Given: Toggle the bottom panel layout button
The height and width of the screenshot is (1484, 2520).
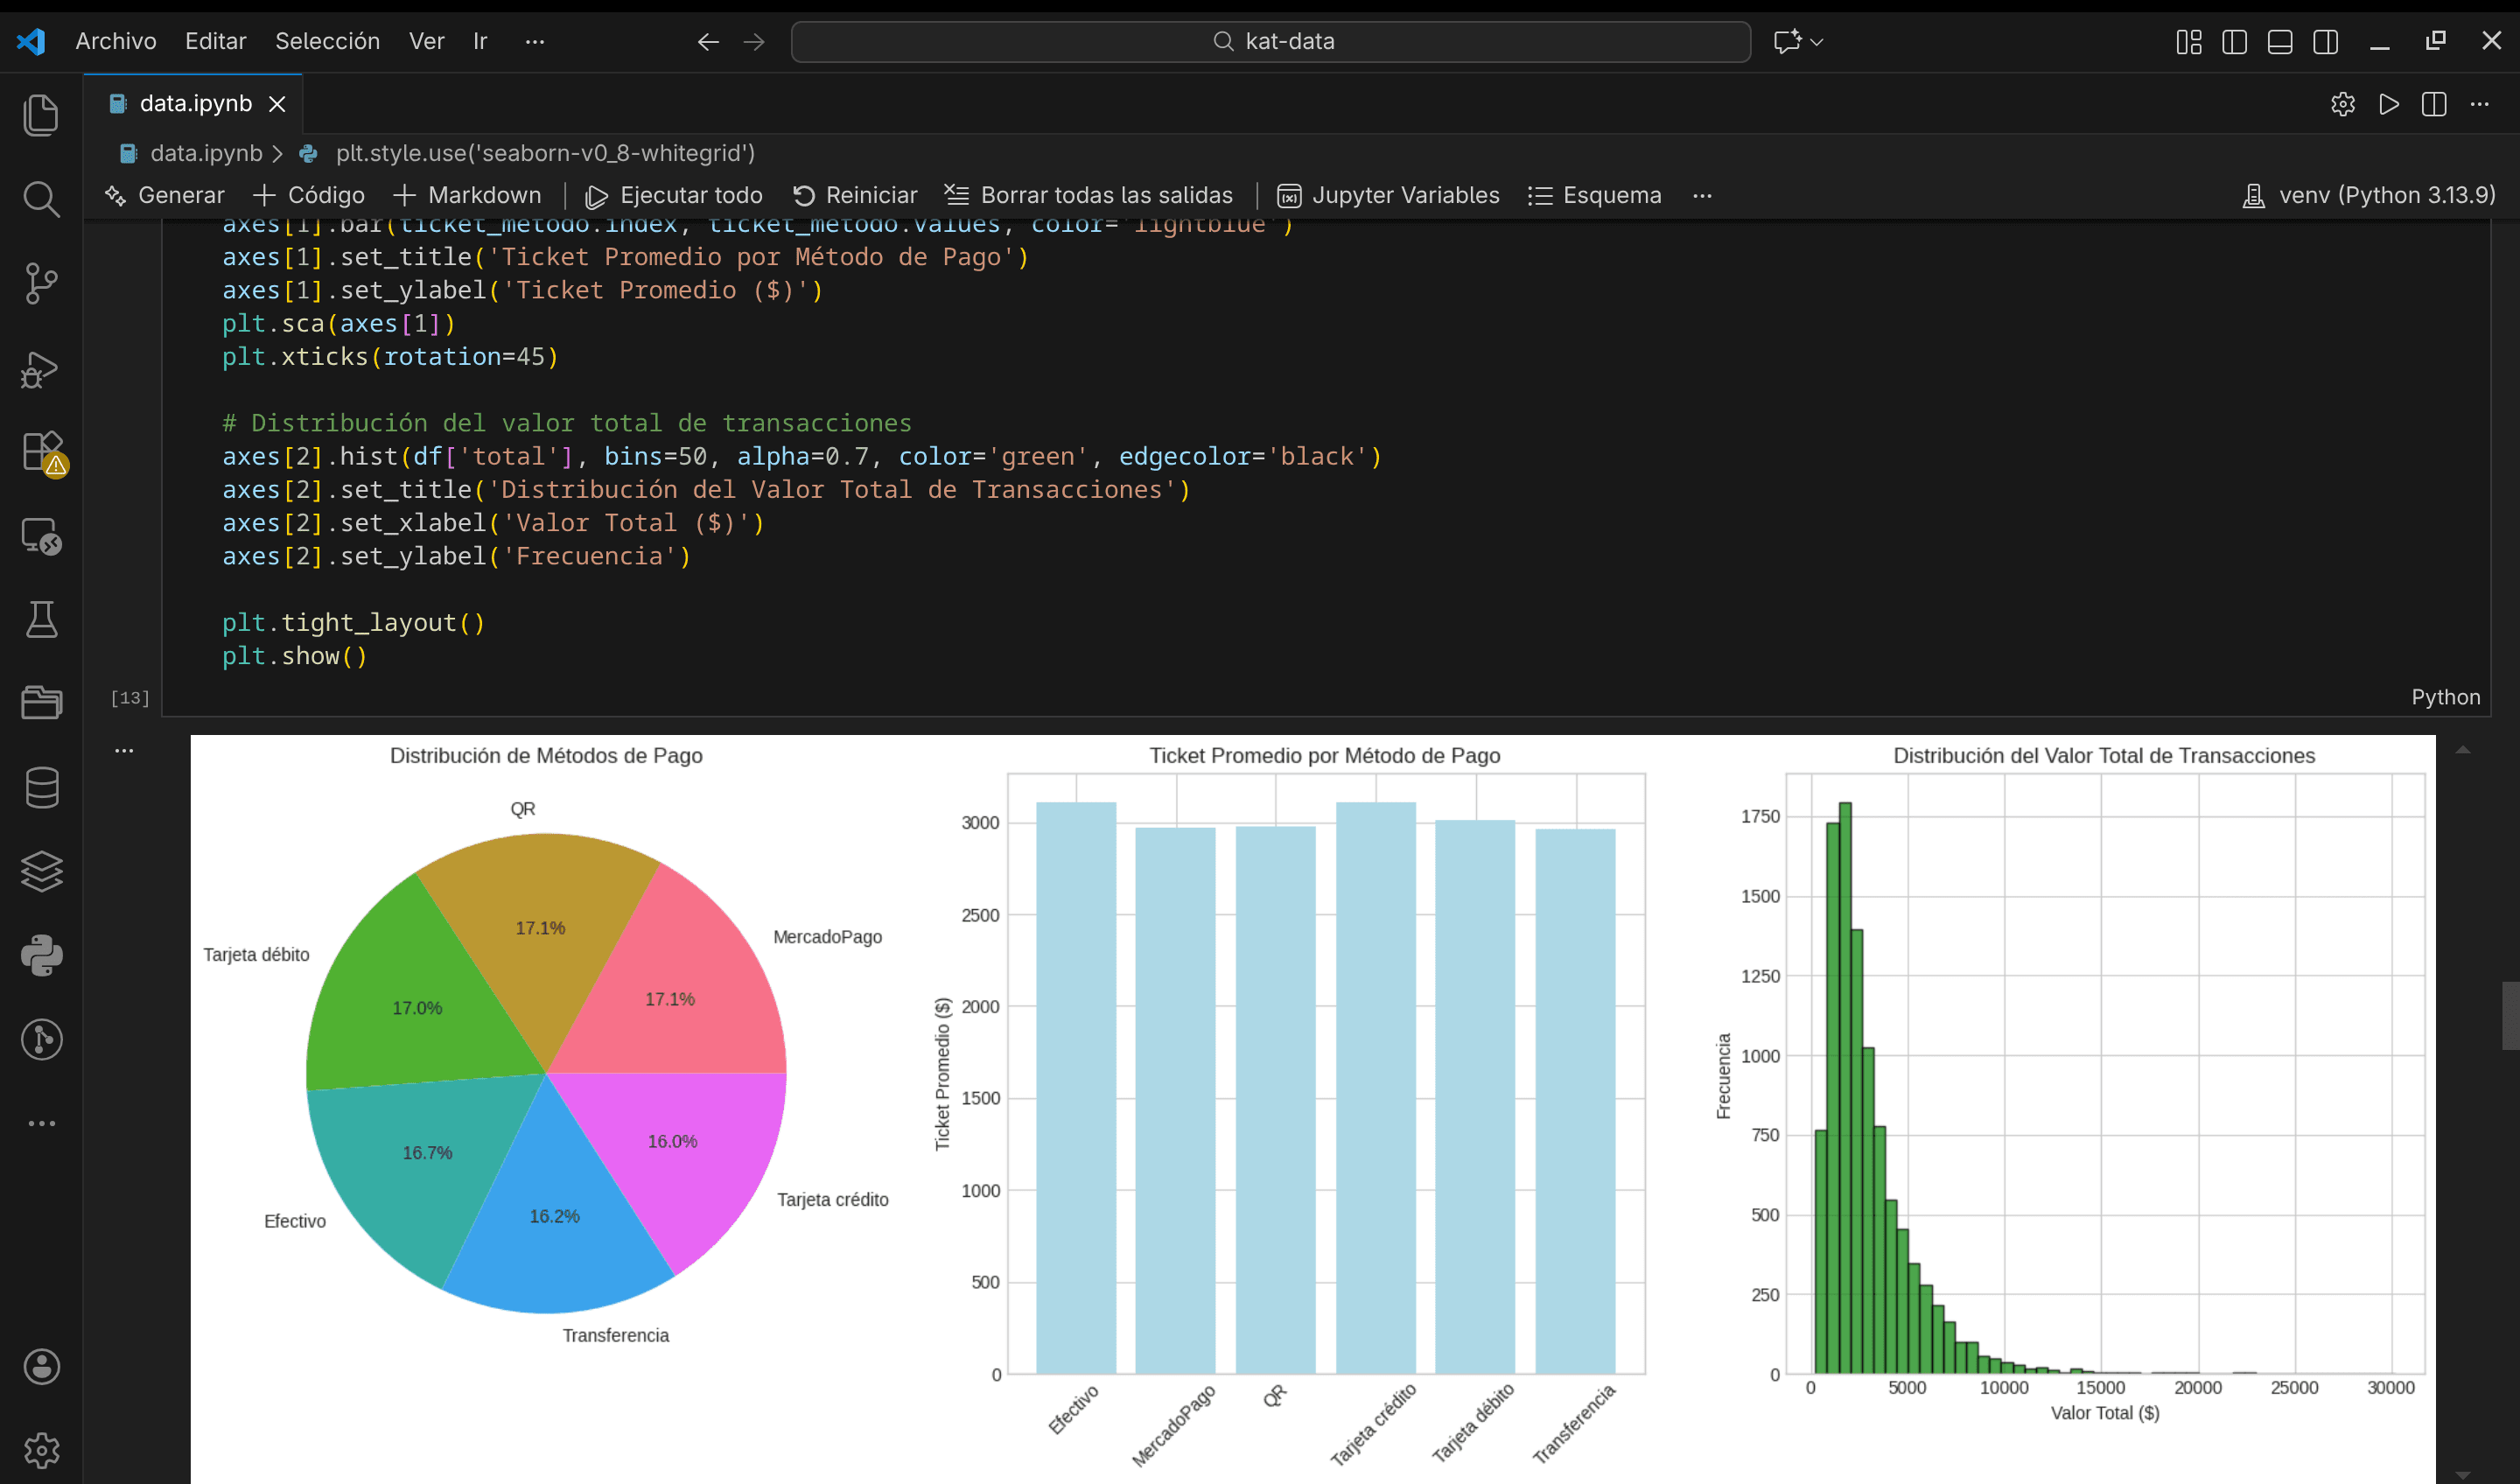Looking at the screenshot, I should (2280, 42).
